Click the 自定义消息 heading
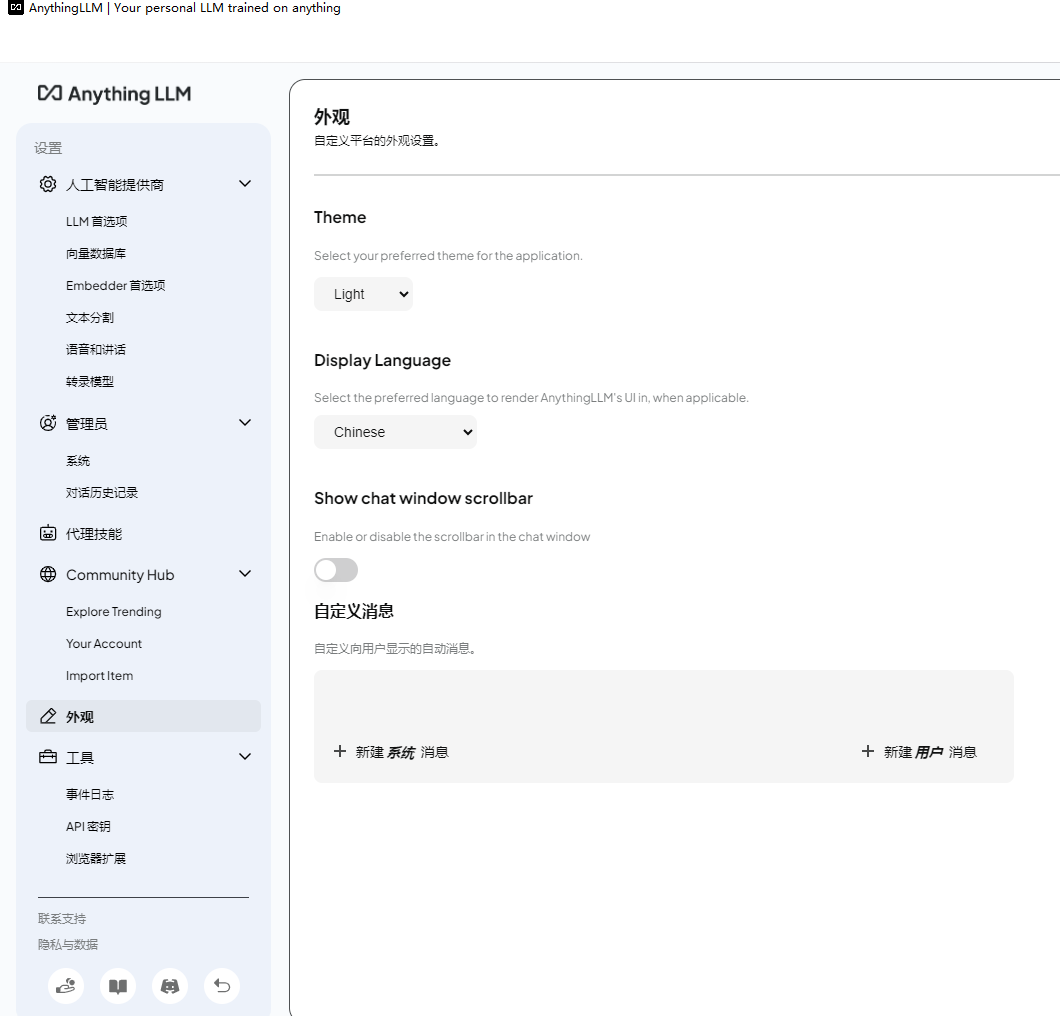This screenshot has width=1060, height=1016. [354, 611]
